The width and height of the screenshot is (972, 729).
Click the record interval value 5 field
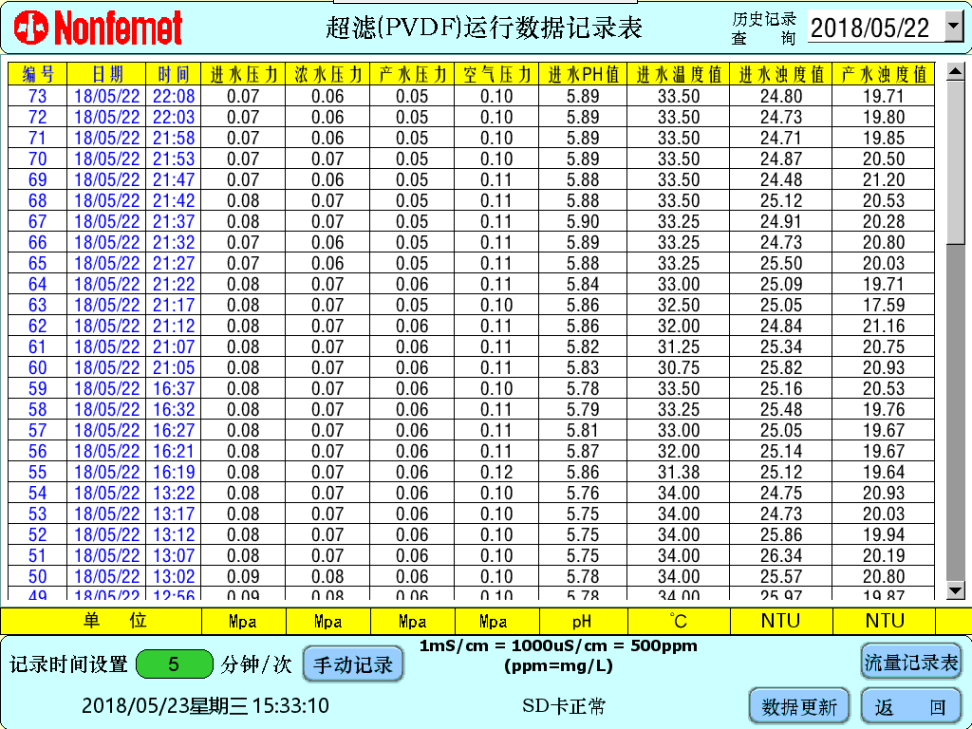[174, 664]
